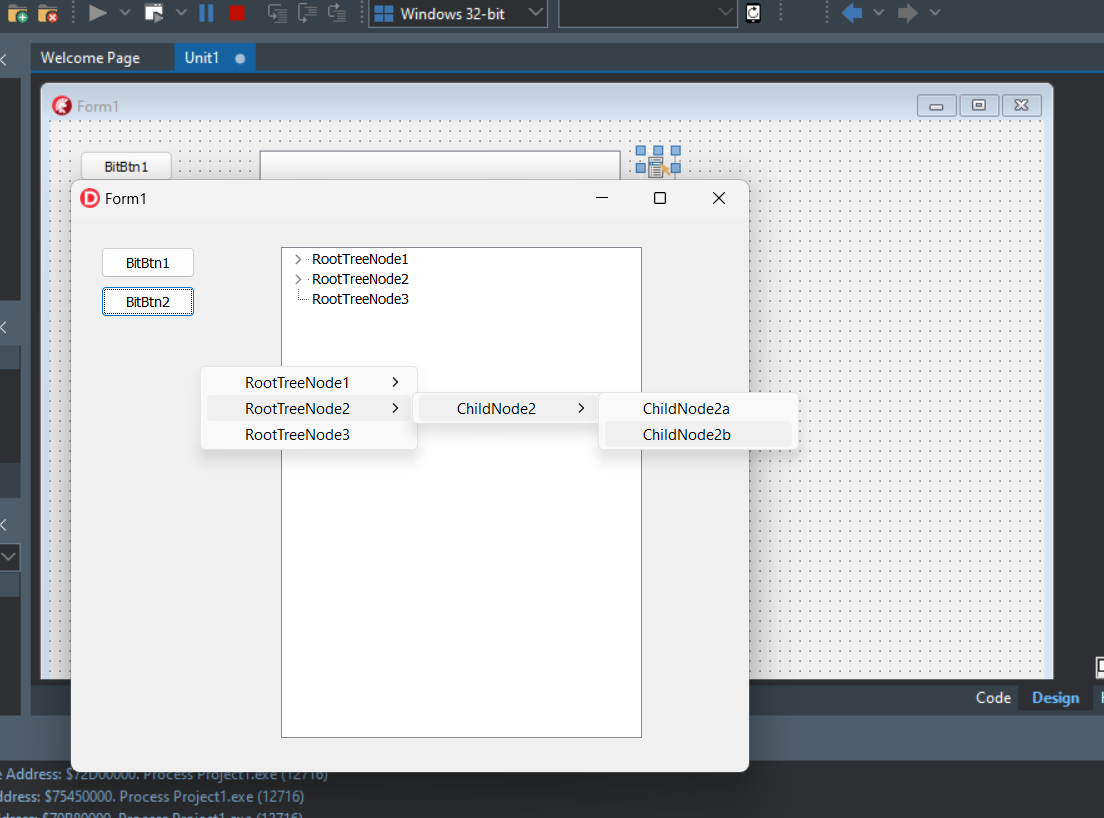Switch to the Code view tab
The width and height of the screenshot is (1104, 818).
pos(993,698)
